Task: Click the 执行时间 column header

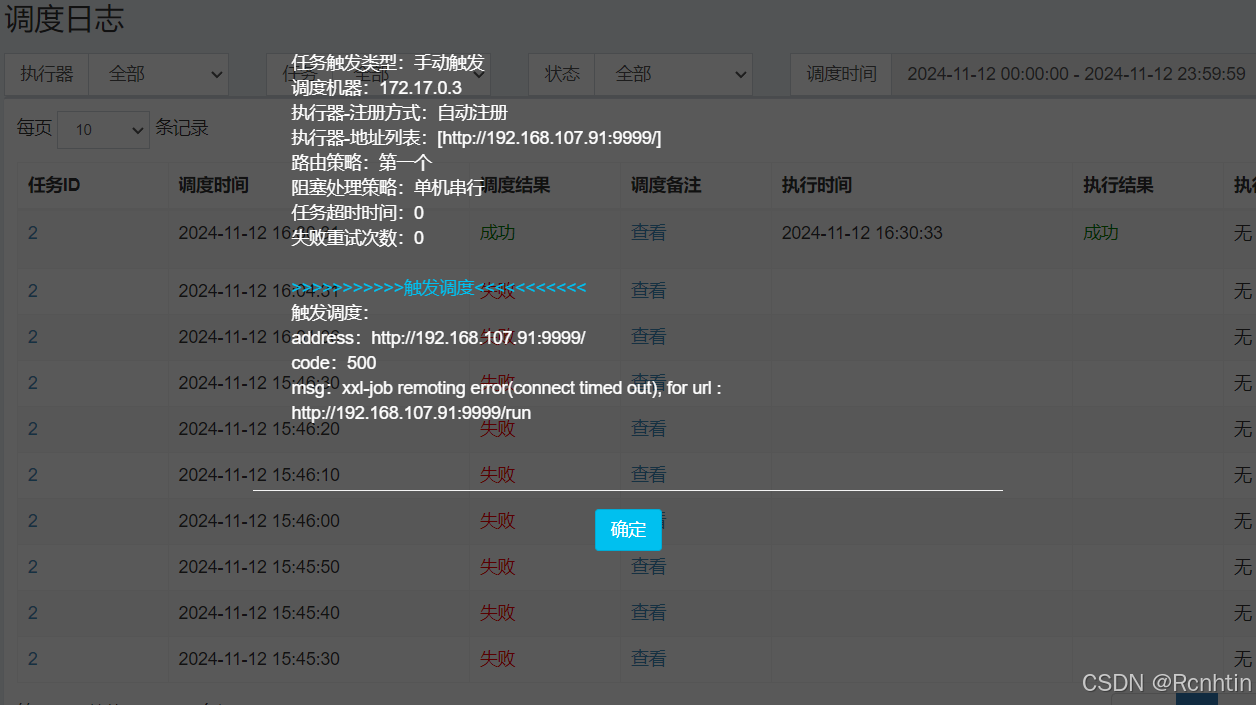Action: click(x=817, y=185)
